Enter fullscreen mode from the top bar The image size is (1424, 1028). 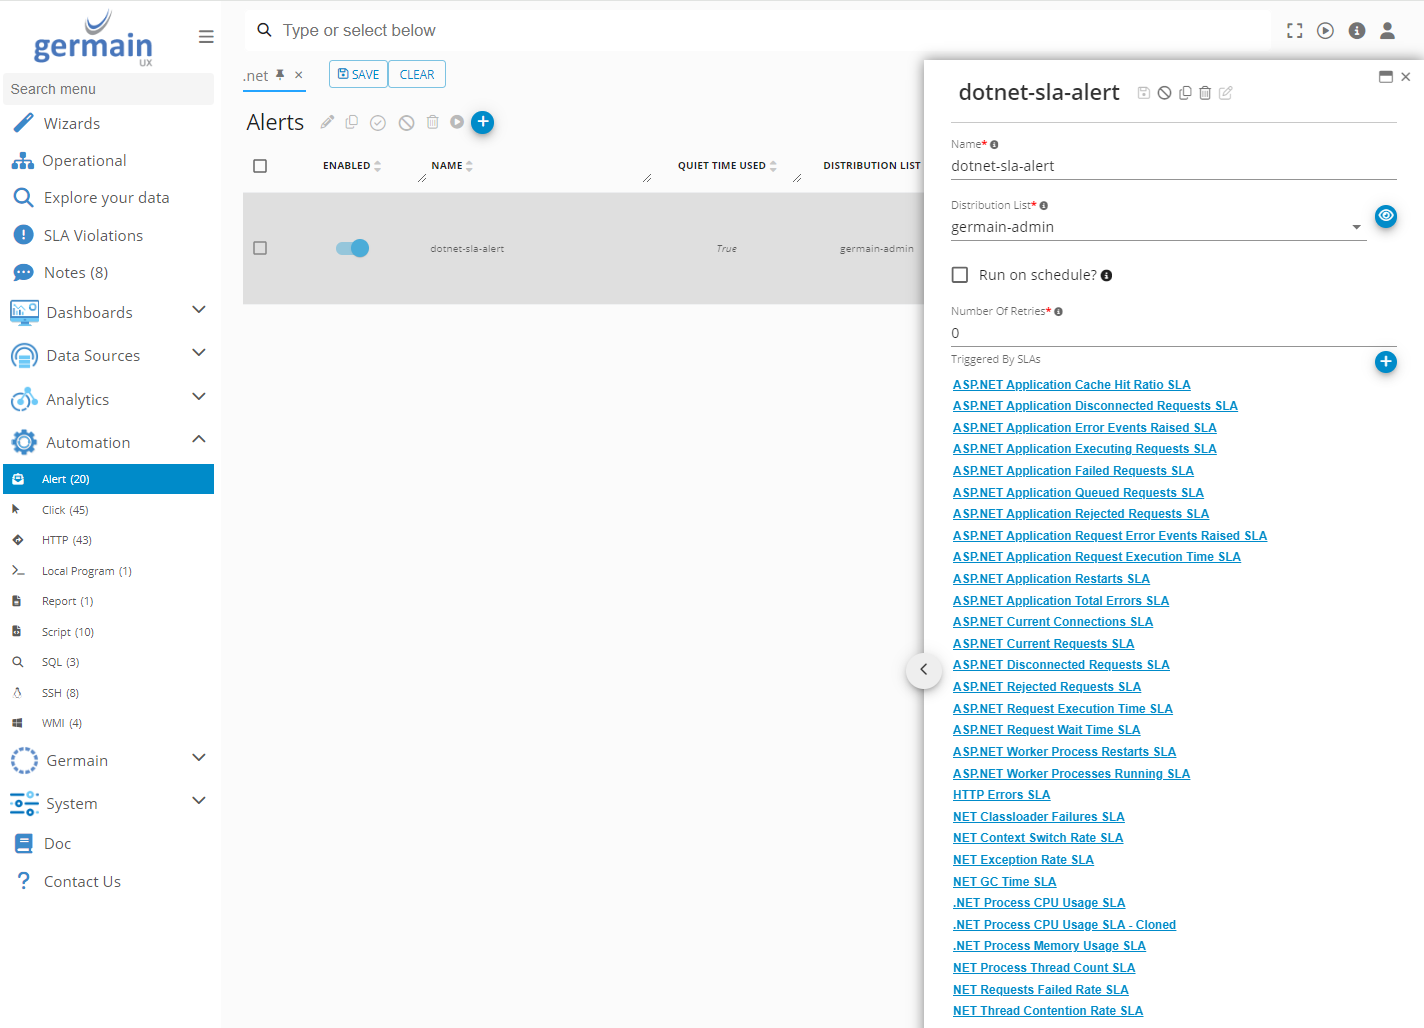(1294, 31)
